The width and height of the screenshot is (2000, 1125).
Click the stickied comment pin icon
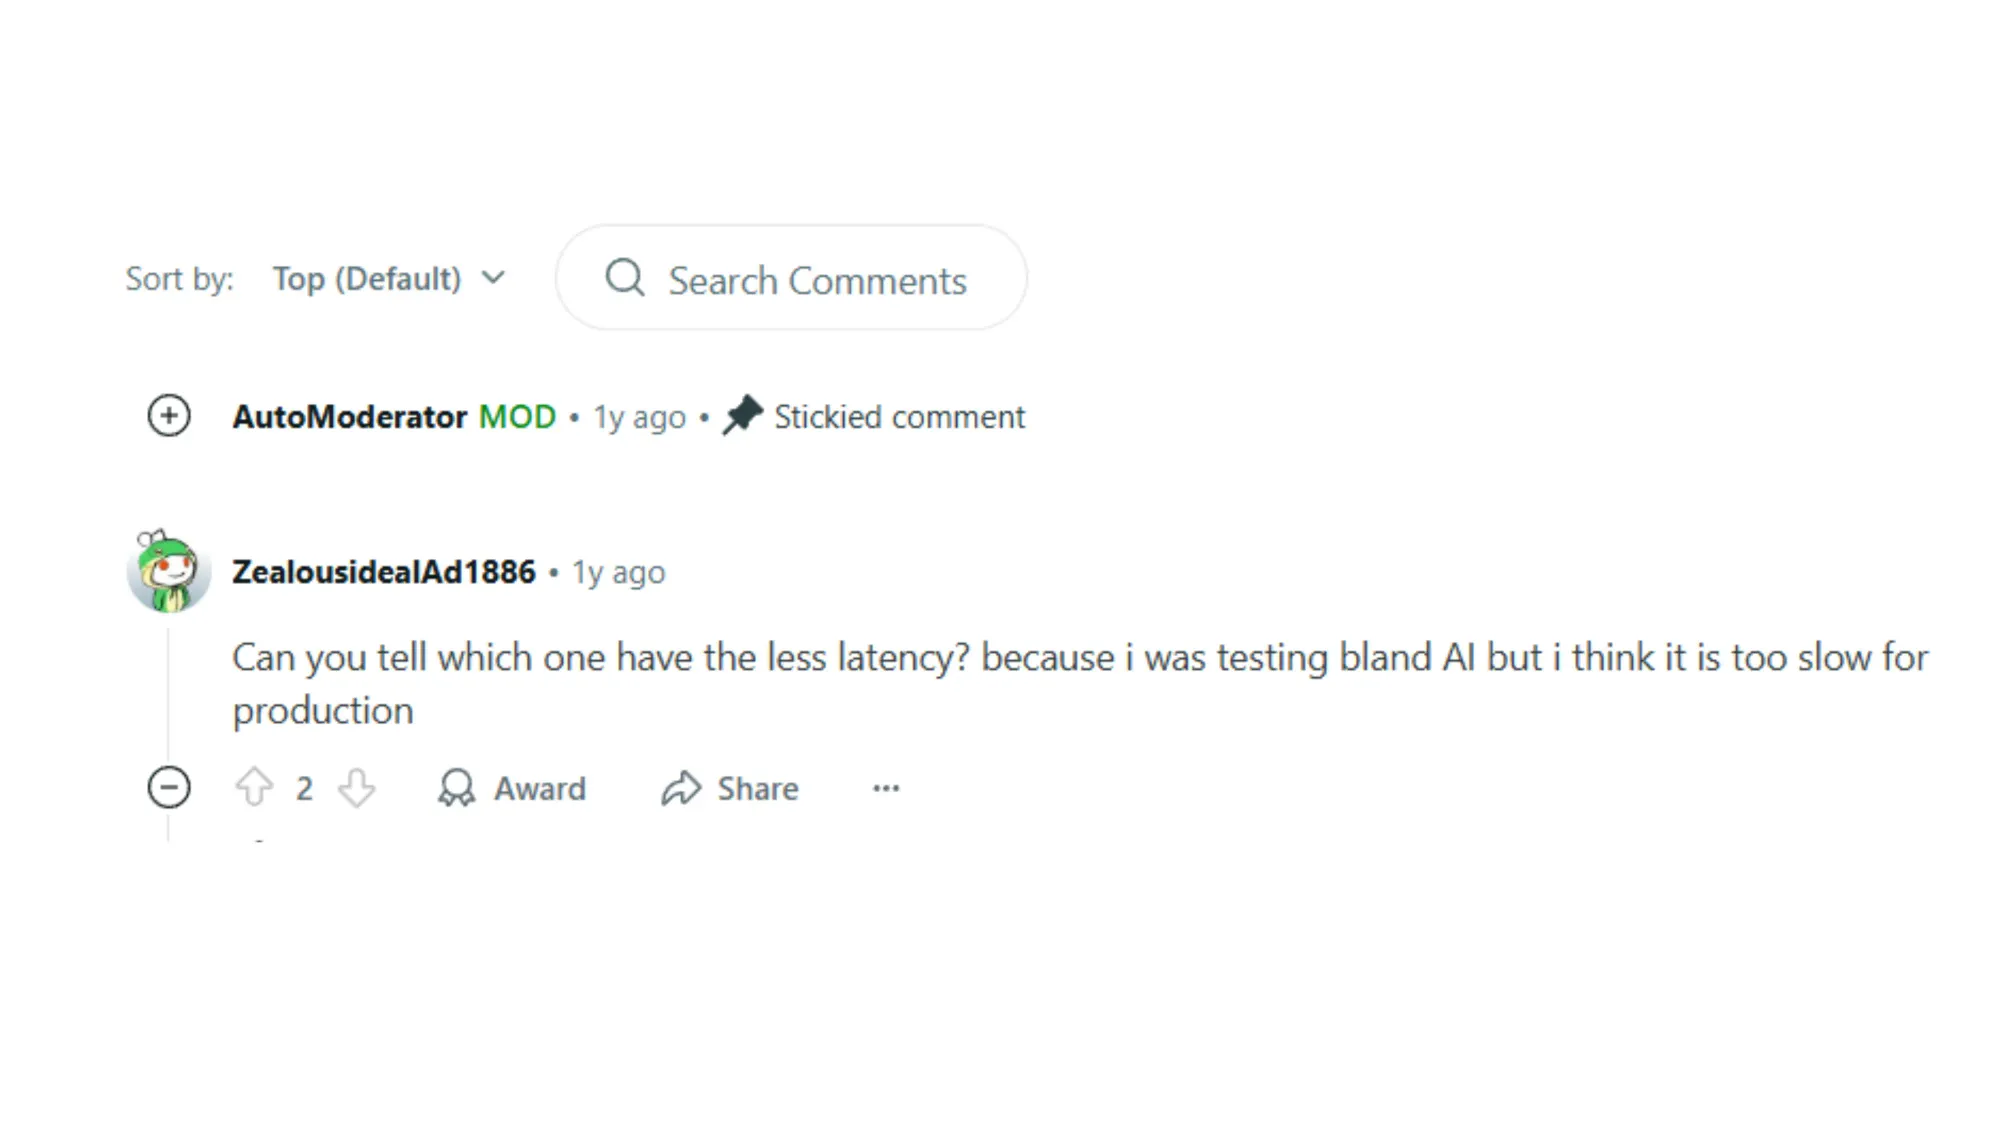coord(741,416)
